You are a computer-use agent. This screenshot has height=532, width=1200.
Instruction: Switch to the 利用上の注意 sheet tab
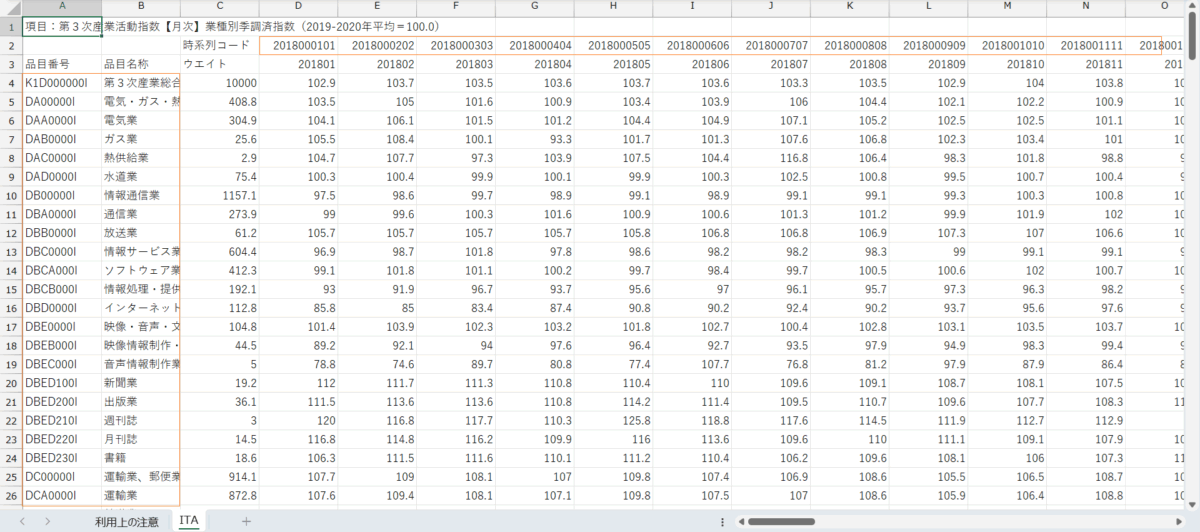pos(126,521)
